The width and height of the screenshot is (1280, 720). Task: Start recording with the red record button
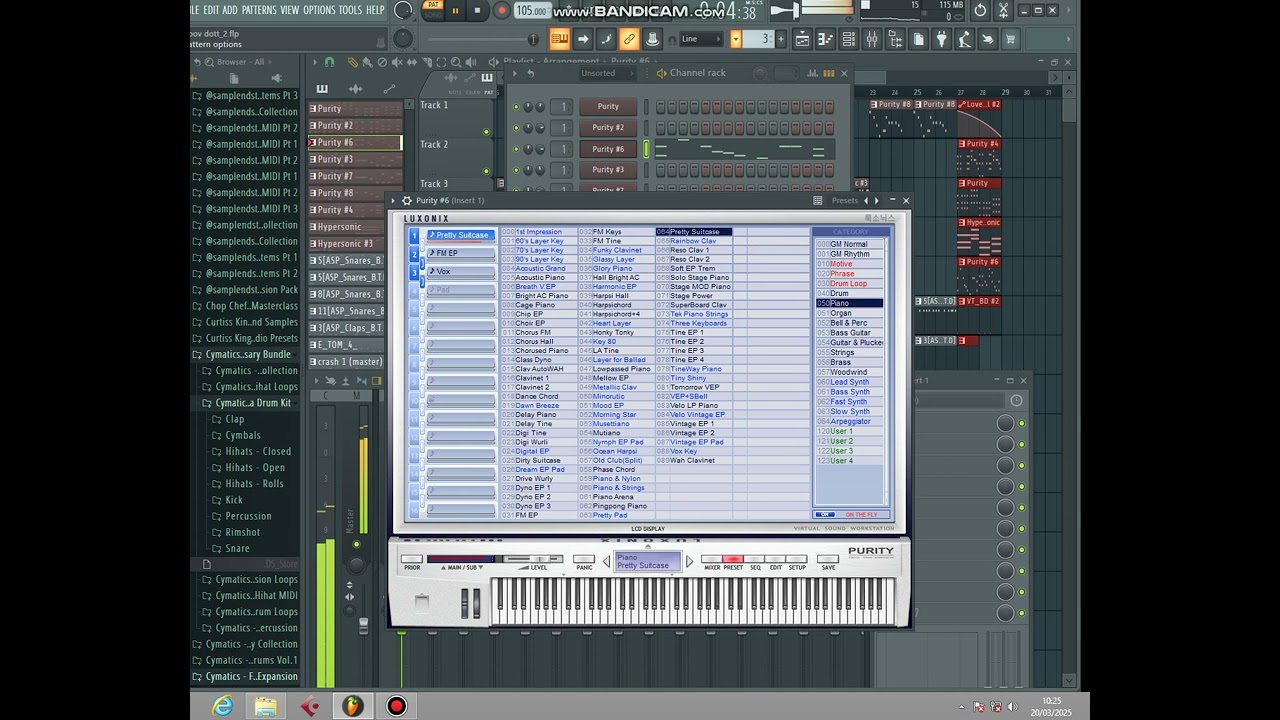pos(501,11)
